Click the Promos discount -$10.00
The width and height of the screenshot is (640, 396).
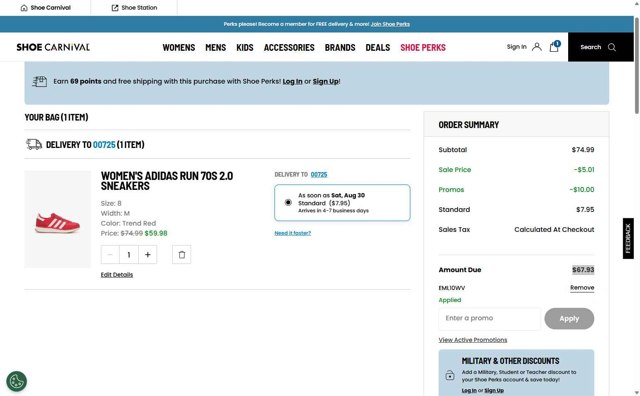[x=582, y=189]
